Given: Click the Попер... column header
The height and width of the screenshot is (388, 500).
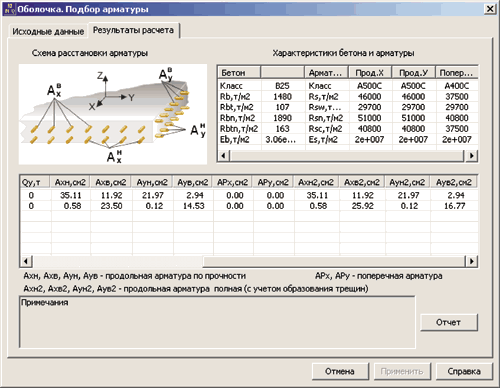Looking at the screenshot, I should (457, 72).
